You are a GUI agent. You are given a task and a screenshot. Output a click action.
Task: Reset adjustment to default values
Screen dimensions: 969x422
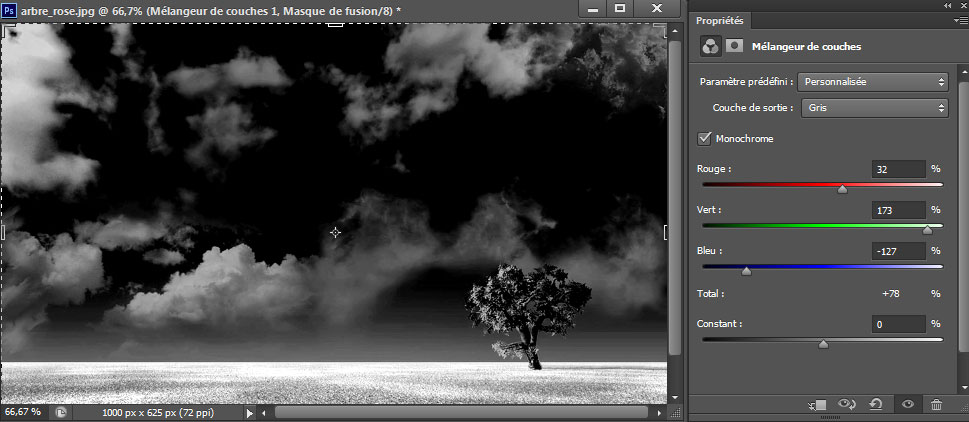tap(876, 404)
